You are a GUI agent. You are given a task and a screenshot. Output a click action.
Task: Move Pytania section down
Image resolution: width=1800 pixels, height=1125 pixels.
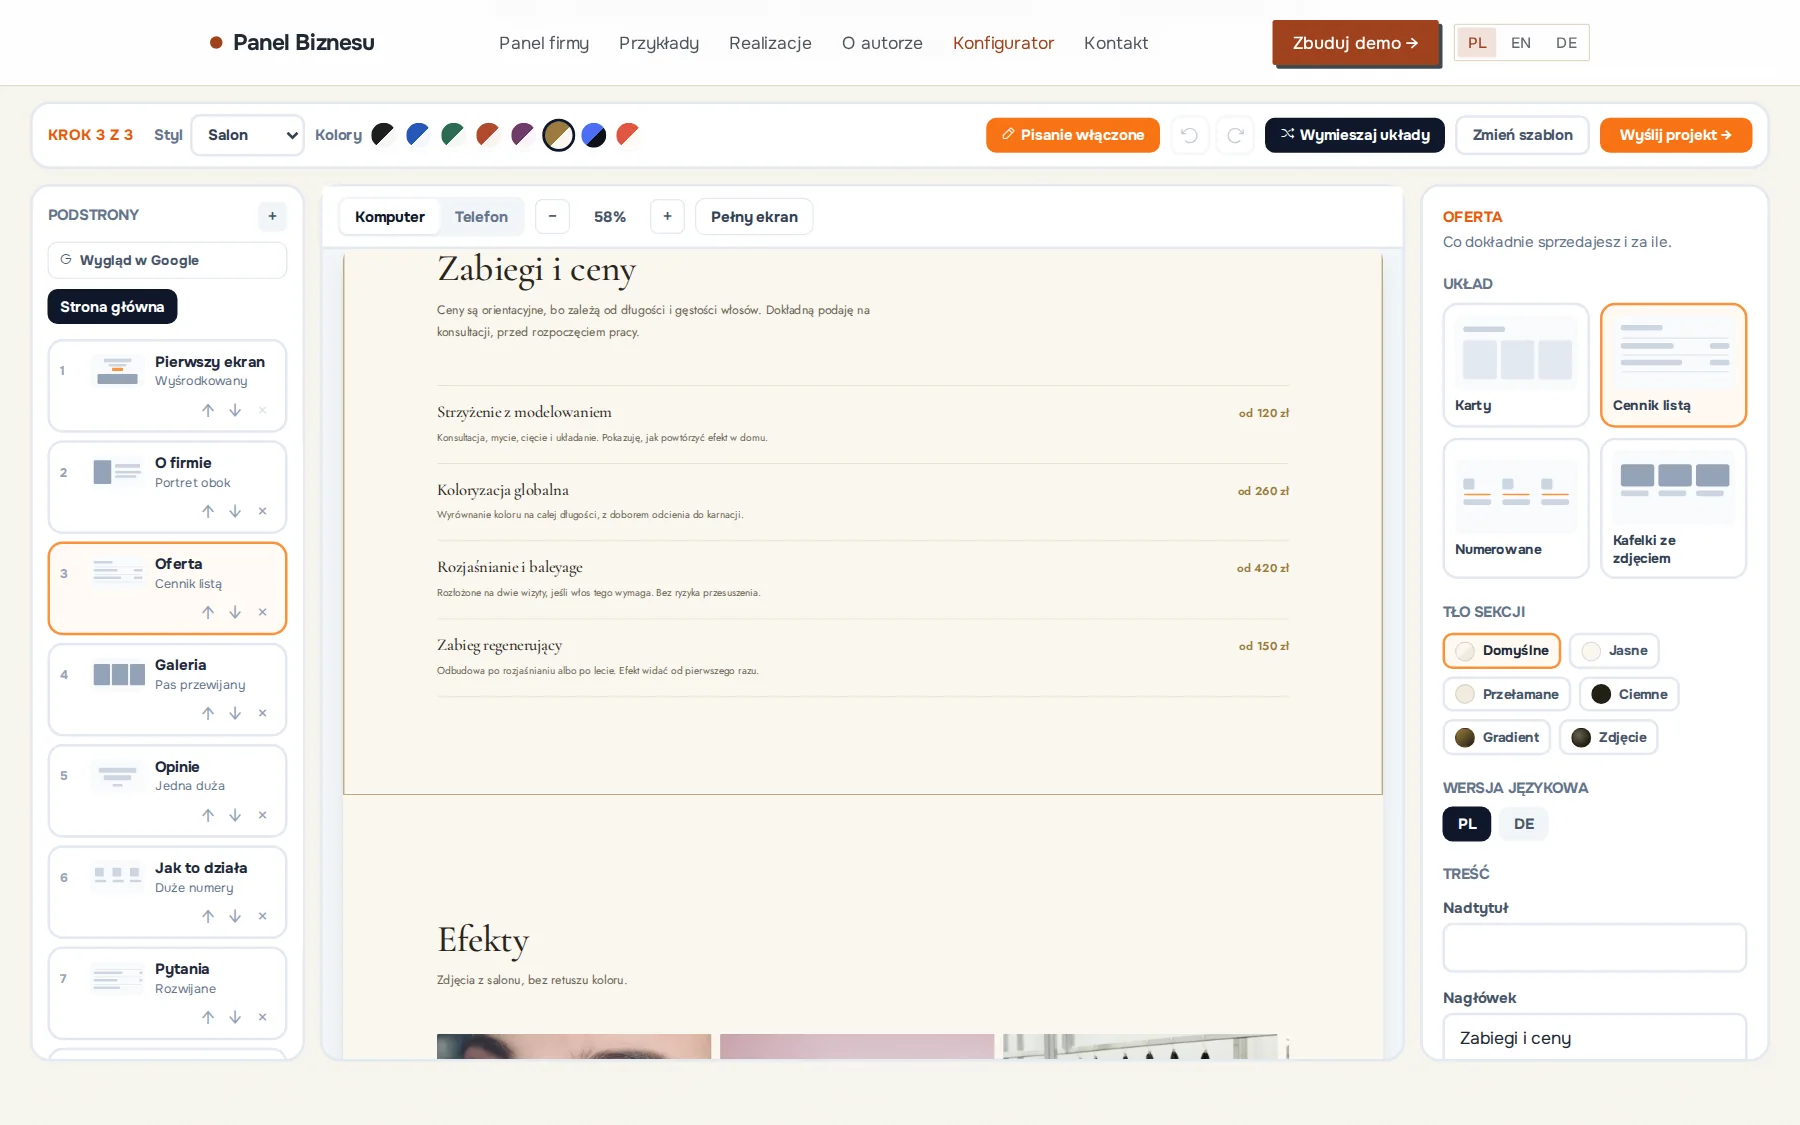[235, 1017]
